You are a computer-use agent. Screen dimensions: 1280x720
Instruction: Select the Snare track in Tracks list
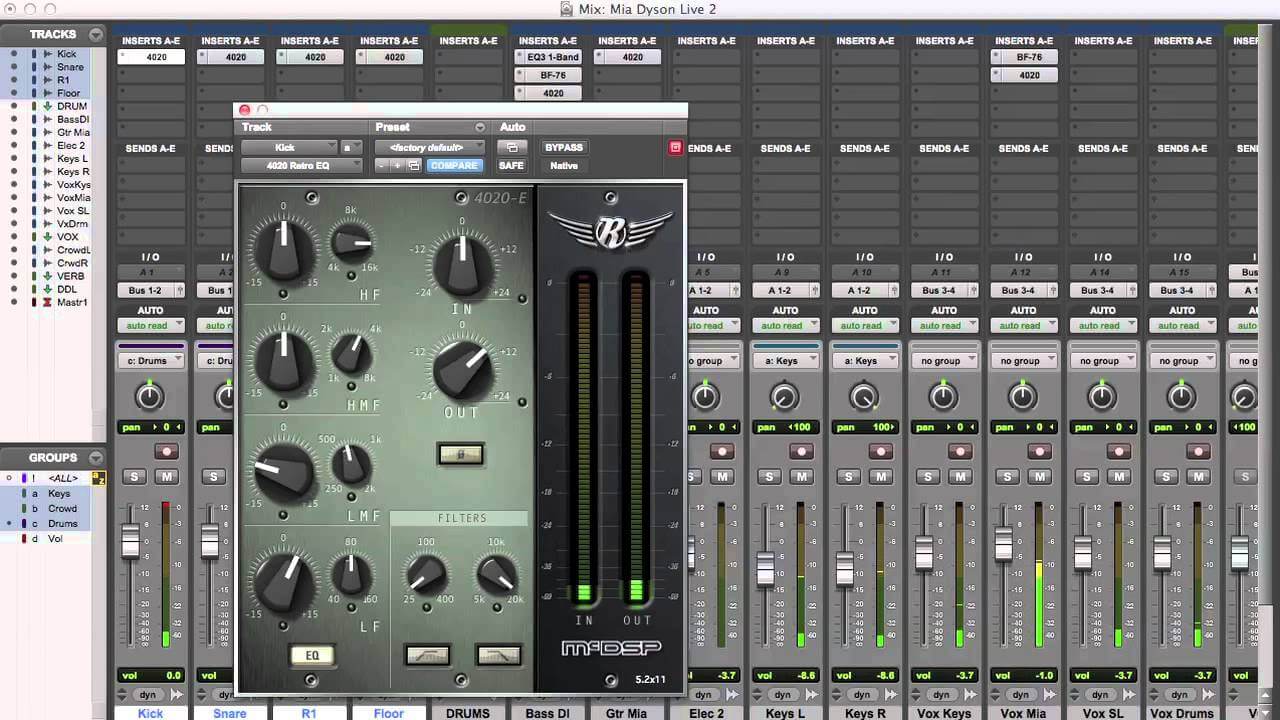(70, 67)
